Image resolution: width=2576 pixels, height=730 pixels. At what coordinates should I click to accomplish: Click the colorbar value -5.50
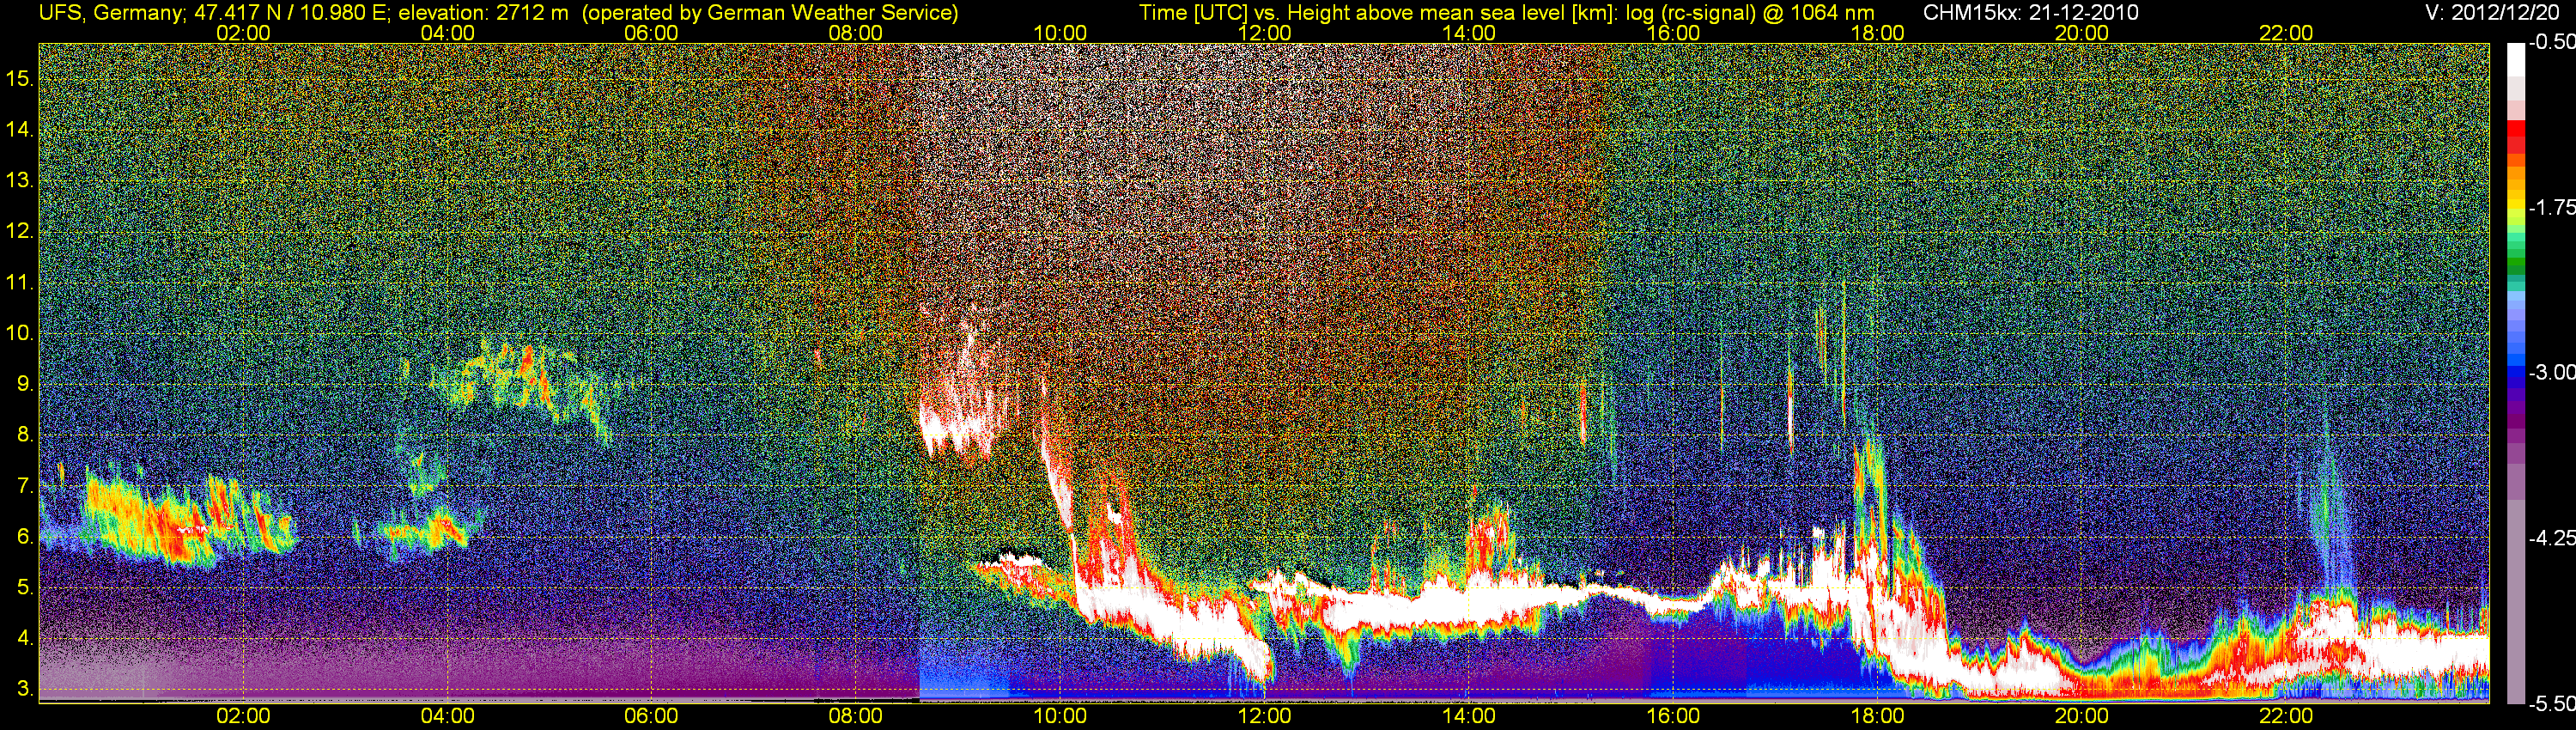pos(2551,704)
